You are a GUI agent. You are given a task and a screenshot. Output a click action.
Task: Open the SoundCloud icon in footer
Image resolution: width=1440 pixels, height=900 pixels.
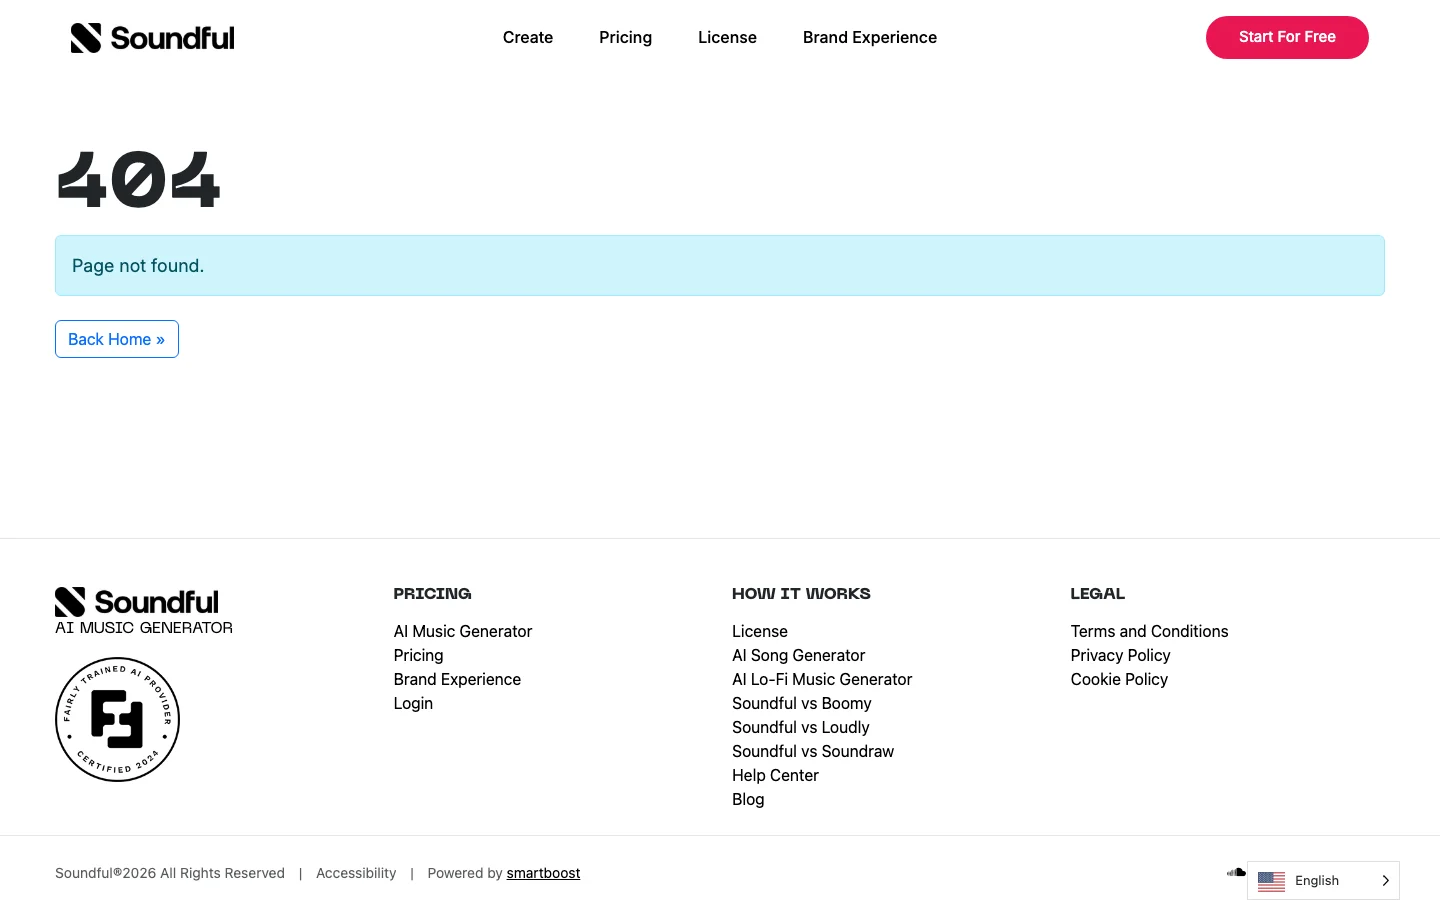(1236, 872)
